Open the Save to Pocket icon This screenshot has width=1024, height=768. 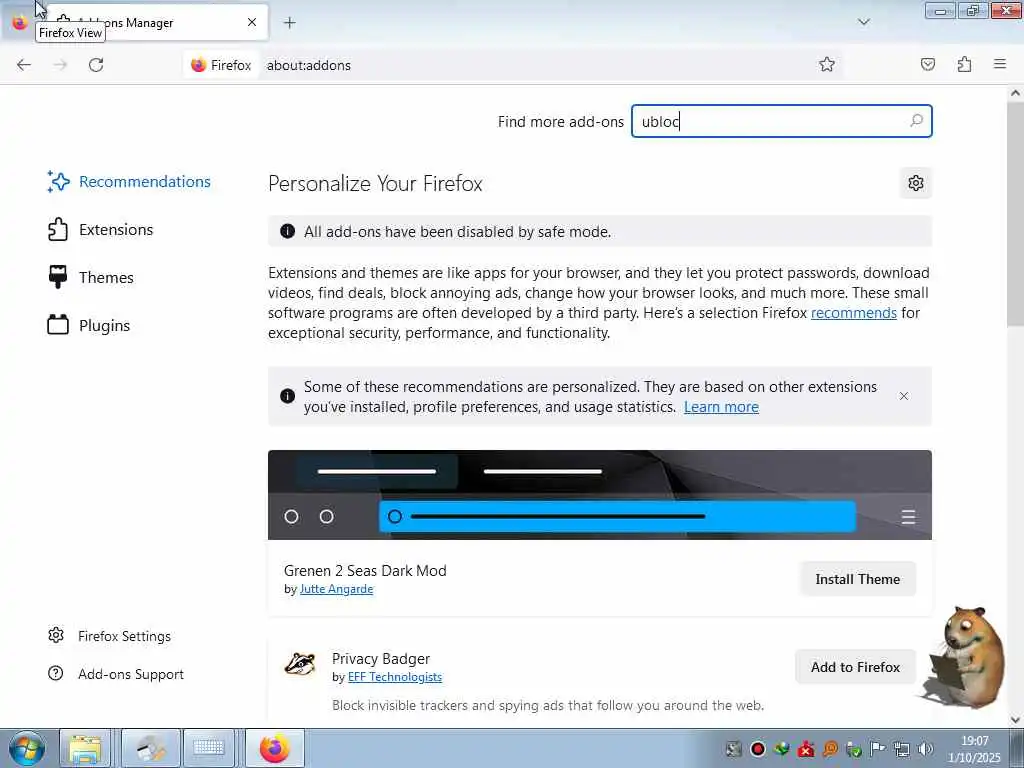(x=927, y=64)
